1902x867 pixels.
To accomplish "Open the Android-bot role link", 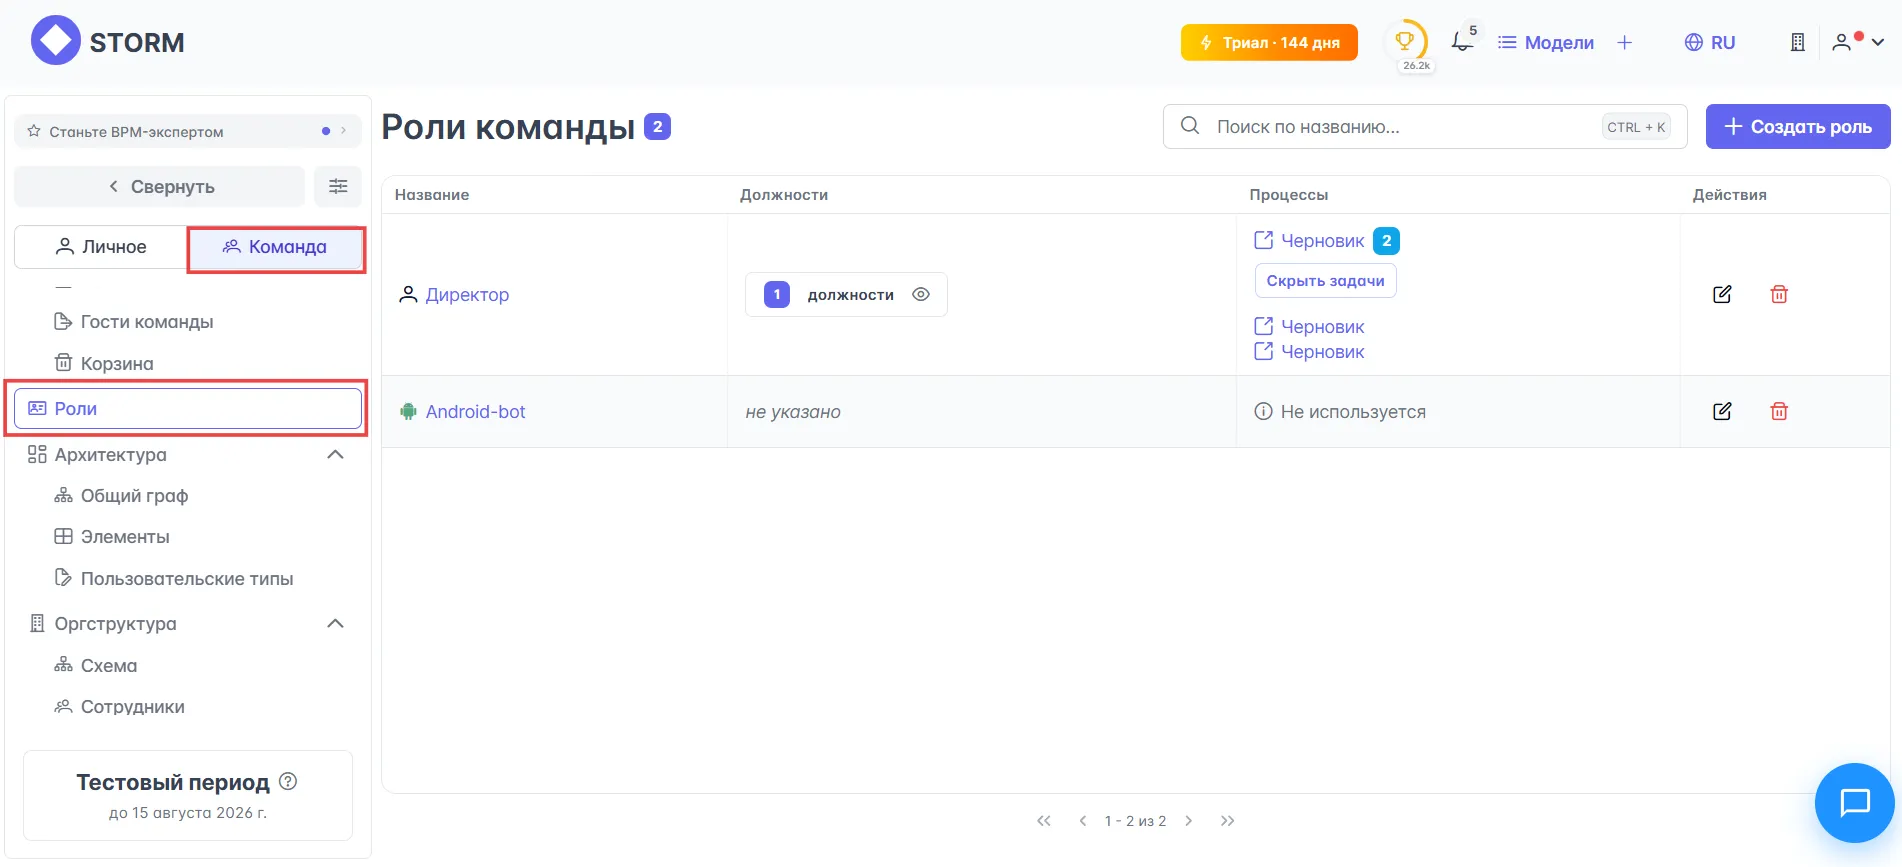I will 475,411.
